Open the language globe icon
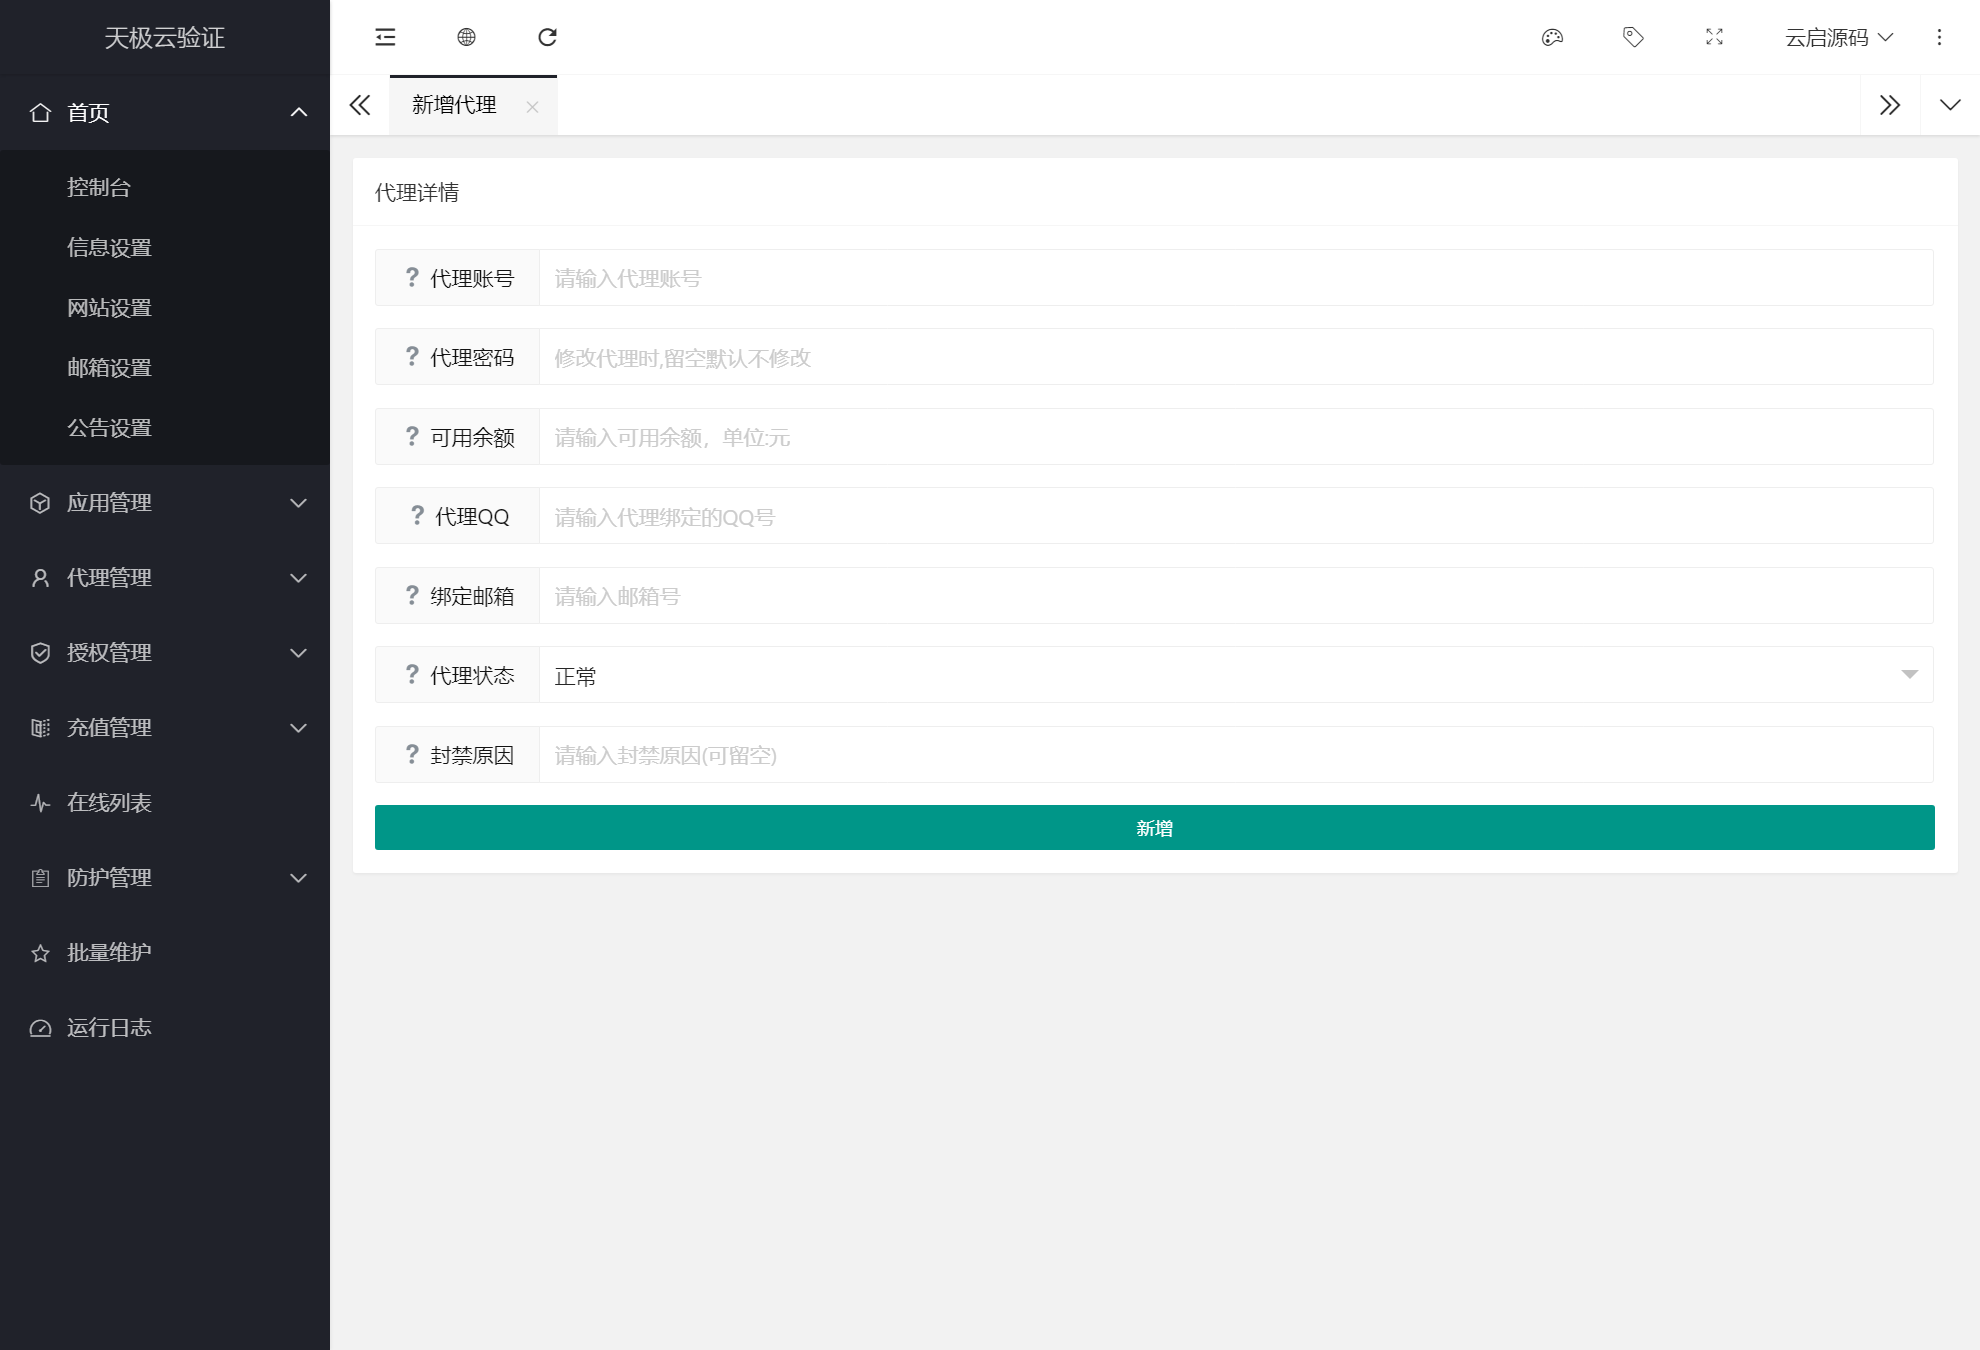 [466, 37]
